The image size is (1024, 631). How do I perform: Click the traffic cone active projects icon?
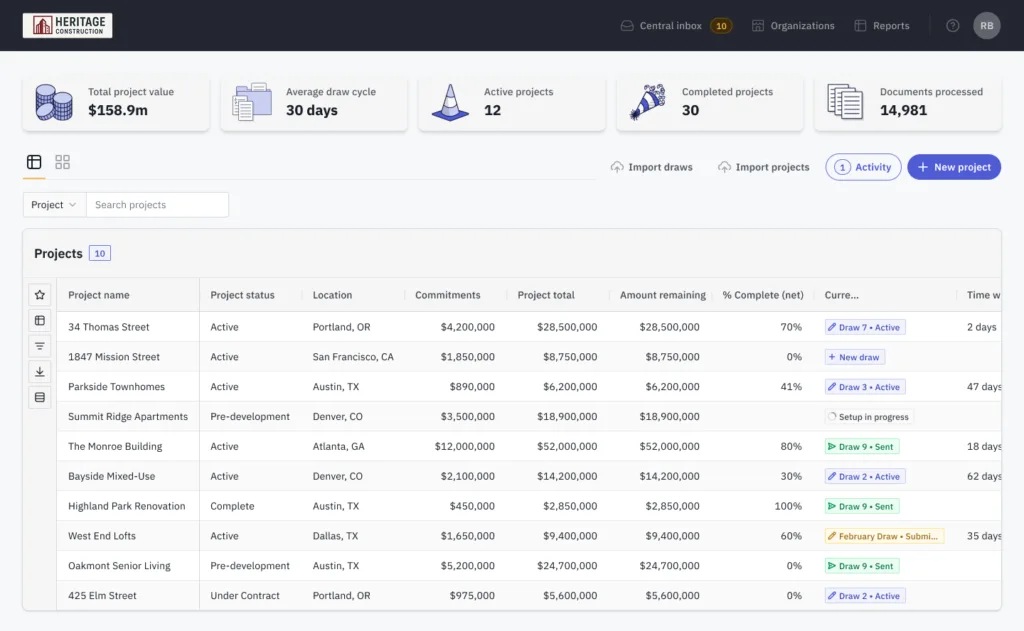click(450, 103)
